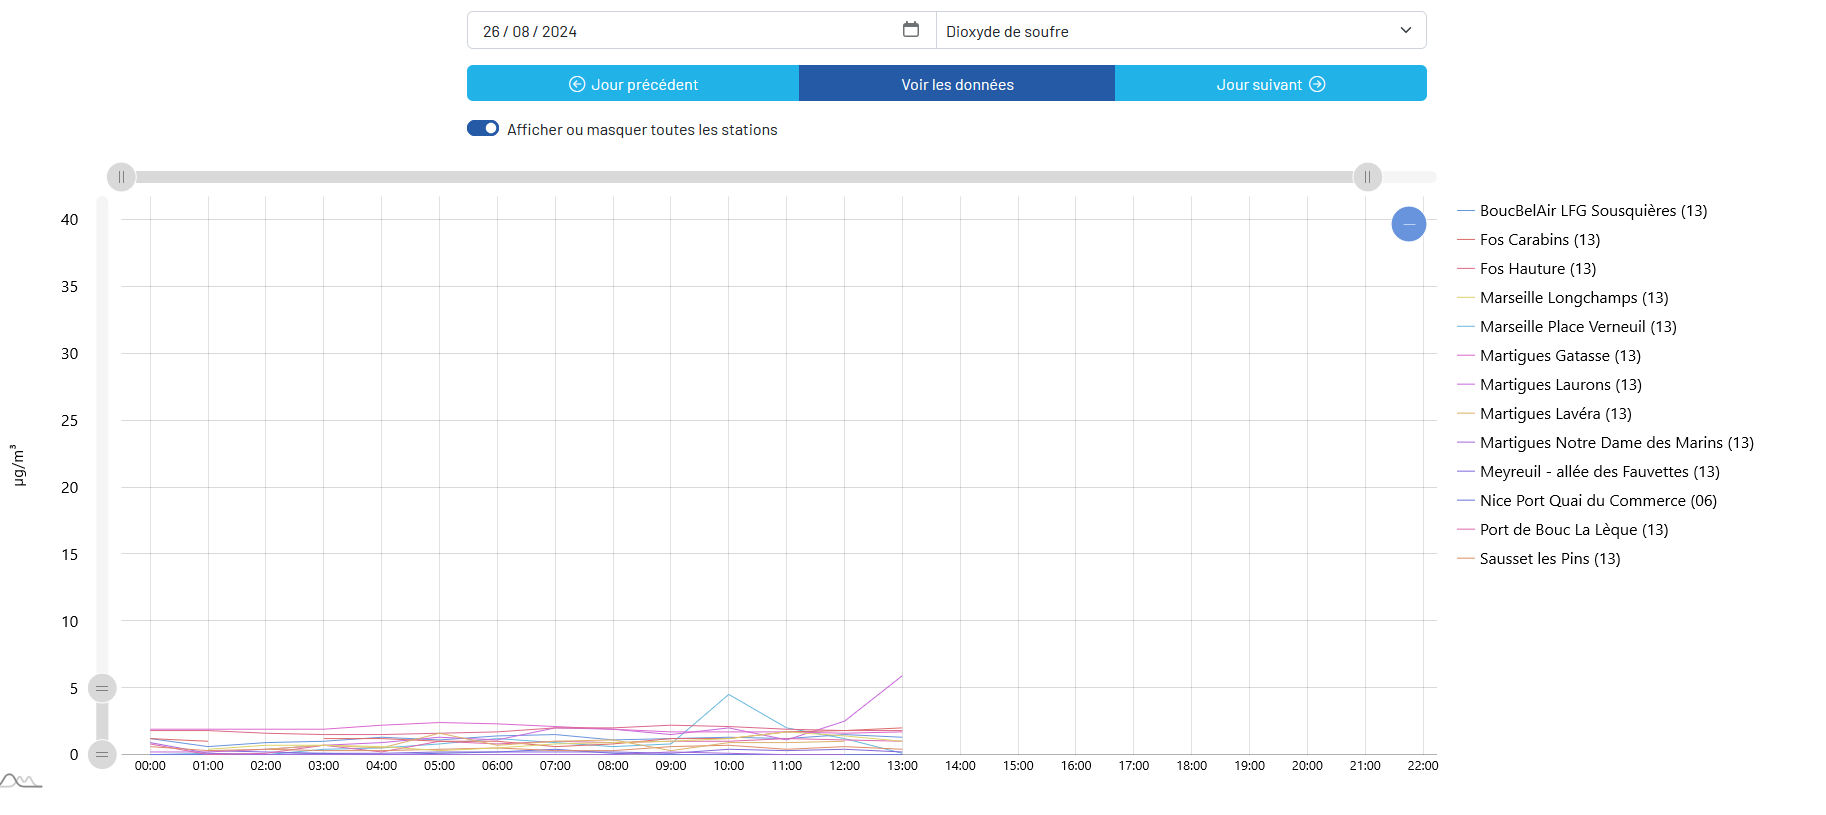
Task: Hide Marseille Longchamps (13) series
Action: [x=1563, y=298]
